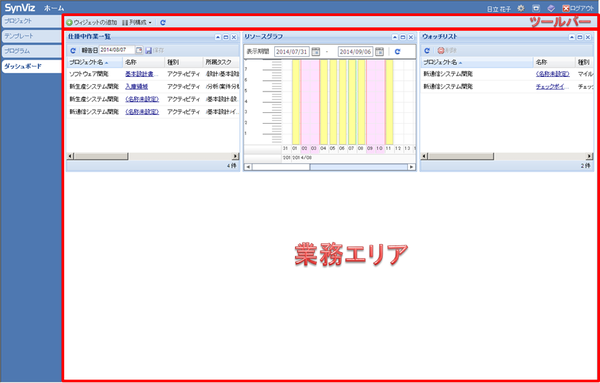This screenshot has height=383, width=600.
Task: Click the 仕掛中作業一覧 horizontal scrollbar thumb
Action: point(101,156)
